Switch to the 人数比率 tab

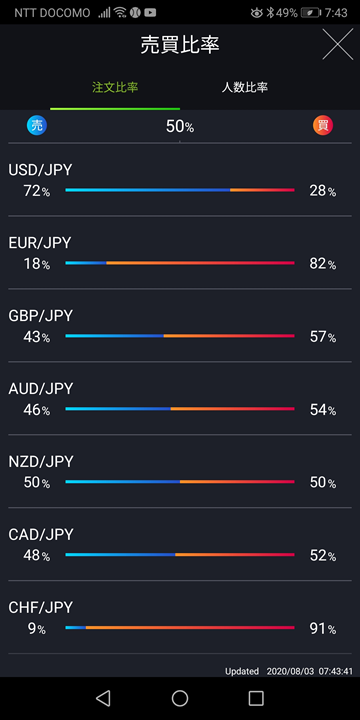[x=245, y=88]
